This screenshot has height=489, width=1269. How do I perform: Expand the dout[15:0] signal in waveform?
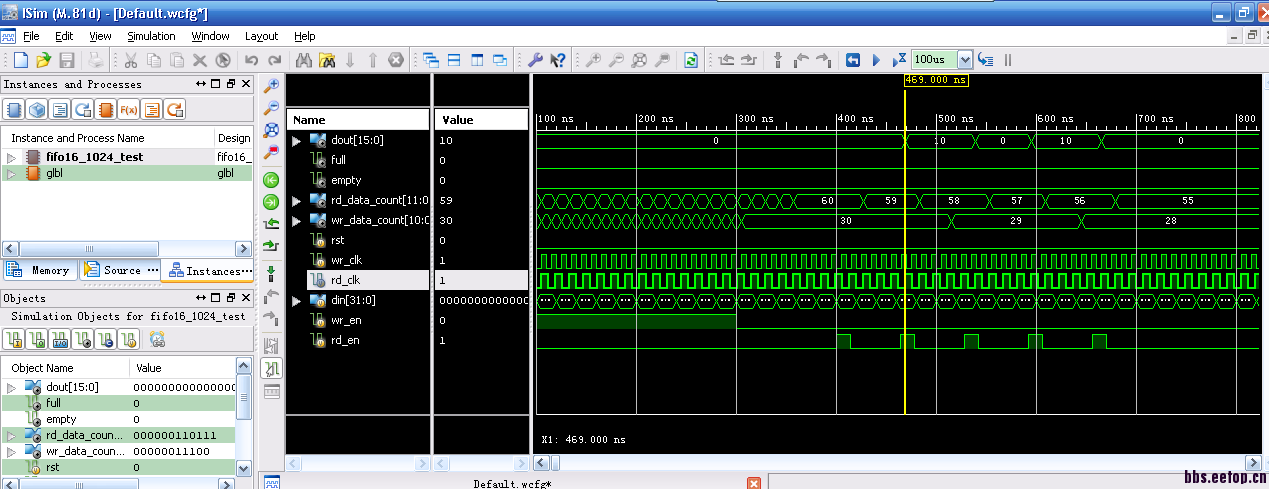click(x=296, y=141)
